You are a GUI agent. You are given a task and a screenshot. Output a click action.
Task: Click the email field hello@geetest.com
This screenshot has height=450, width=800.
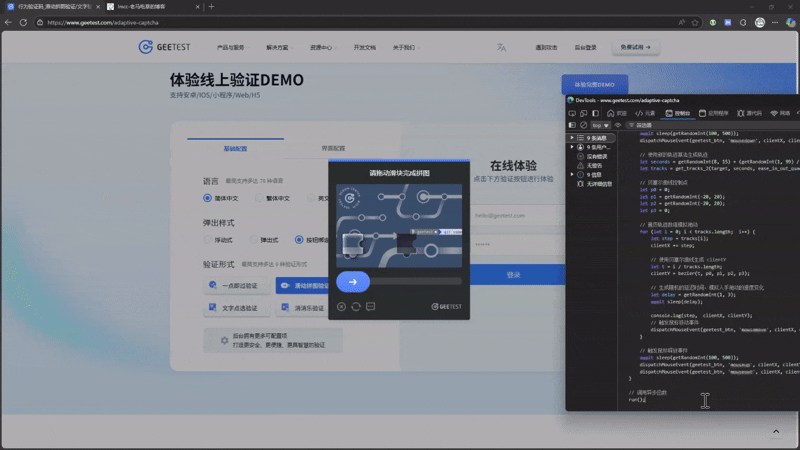point(516,216)
